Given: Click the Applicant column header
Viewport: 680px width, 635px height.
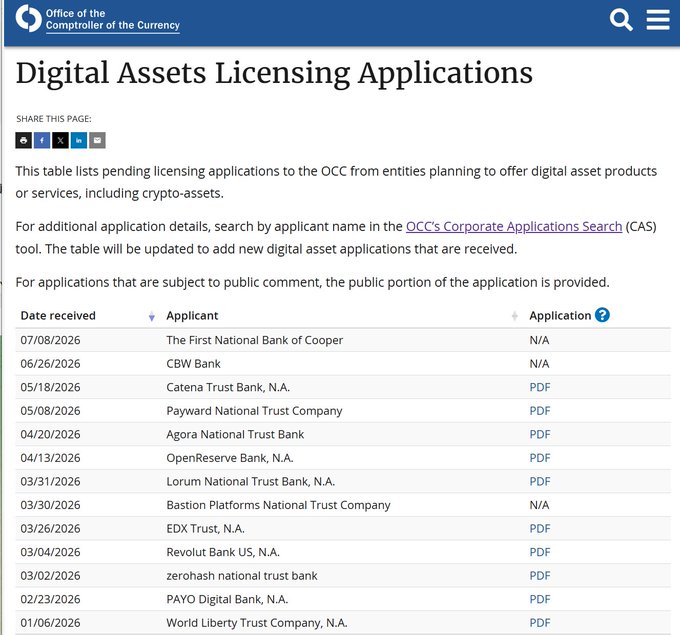Looking at the screenshot, I should 192,316.
